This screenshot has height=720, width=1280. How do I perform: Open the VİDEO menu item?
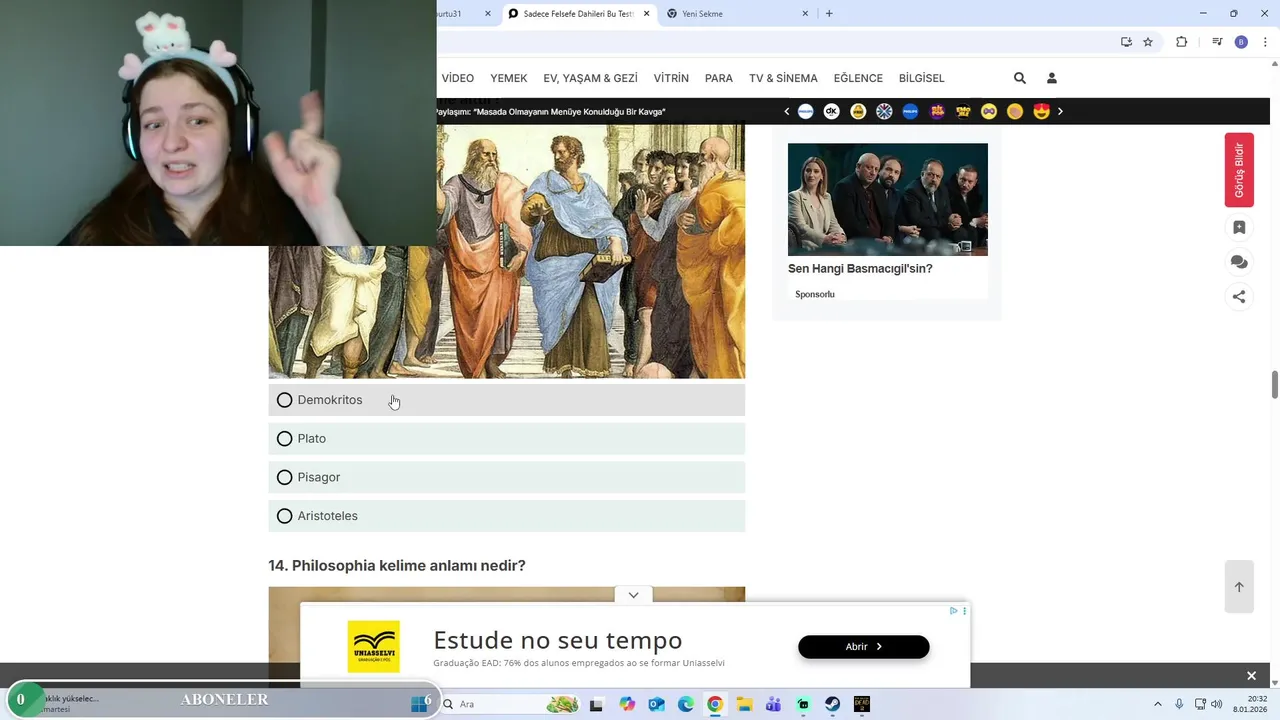pyautogui.click(x=458, y=78)
